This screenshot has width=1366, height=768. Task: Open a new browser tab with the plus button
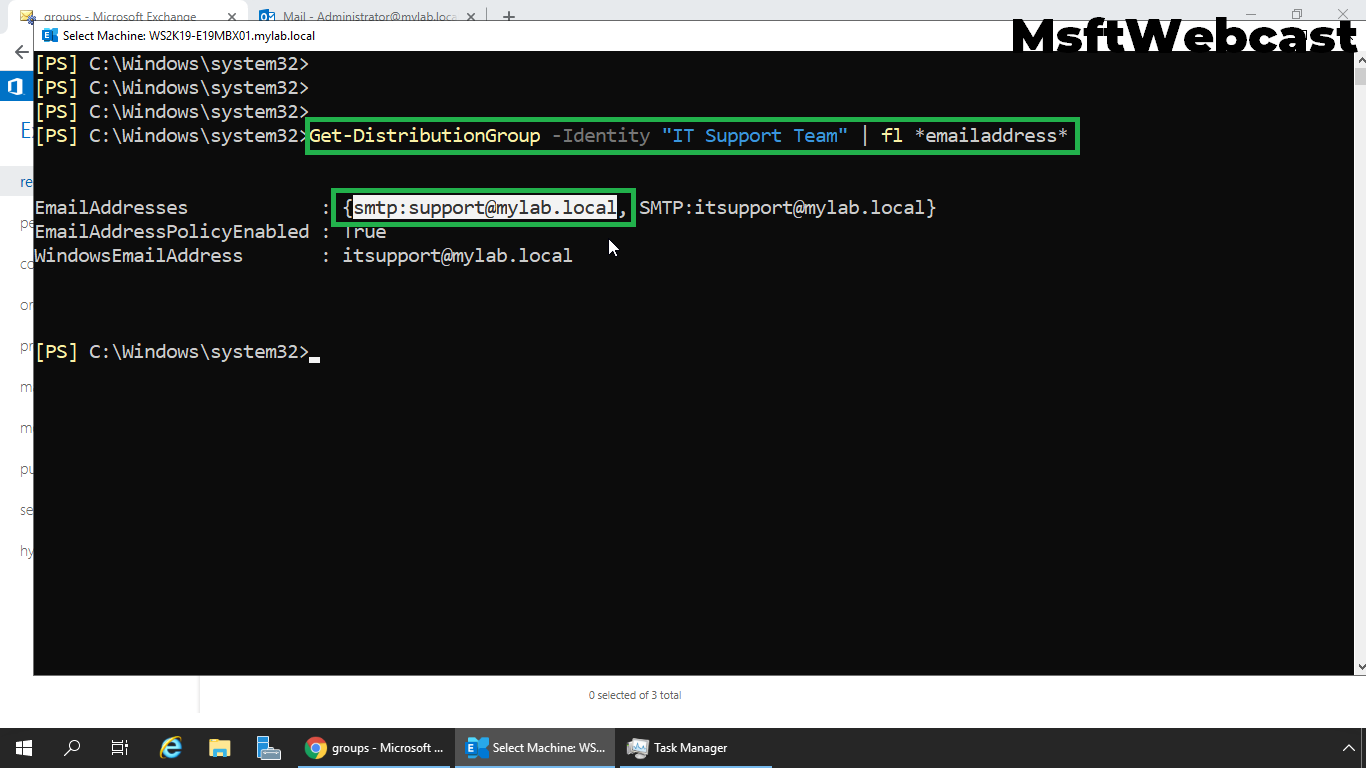click(x=508, y=15)
